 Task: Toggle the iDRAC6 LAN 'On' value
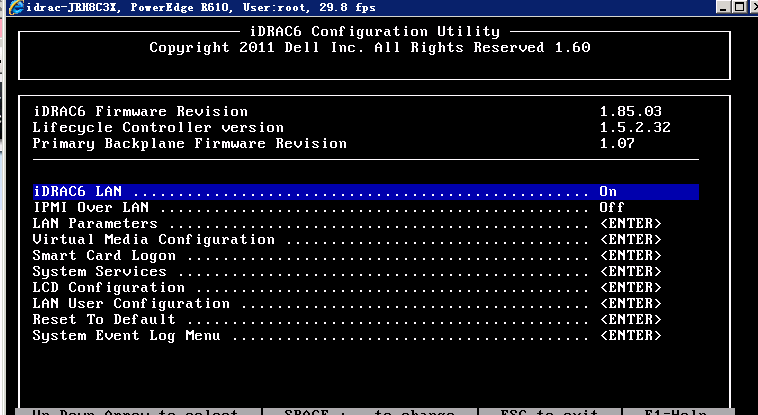point(608,192)
